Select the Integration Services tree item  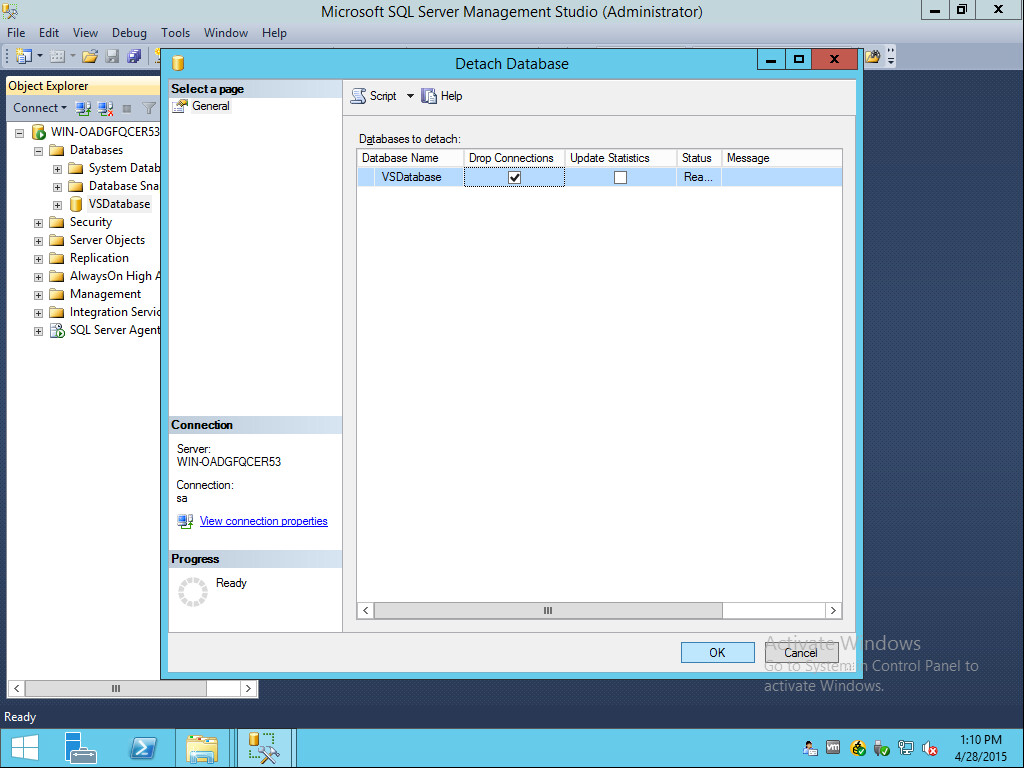pyautogui.click(x=115, y=312)
